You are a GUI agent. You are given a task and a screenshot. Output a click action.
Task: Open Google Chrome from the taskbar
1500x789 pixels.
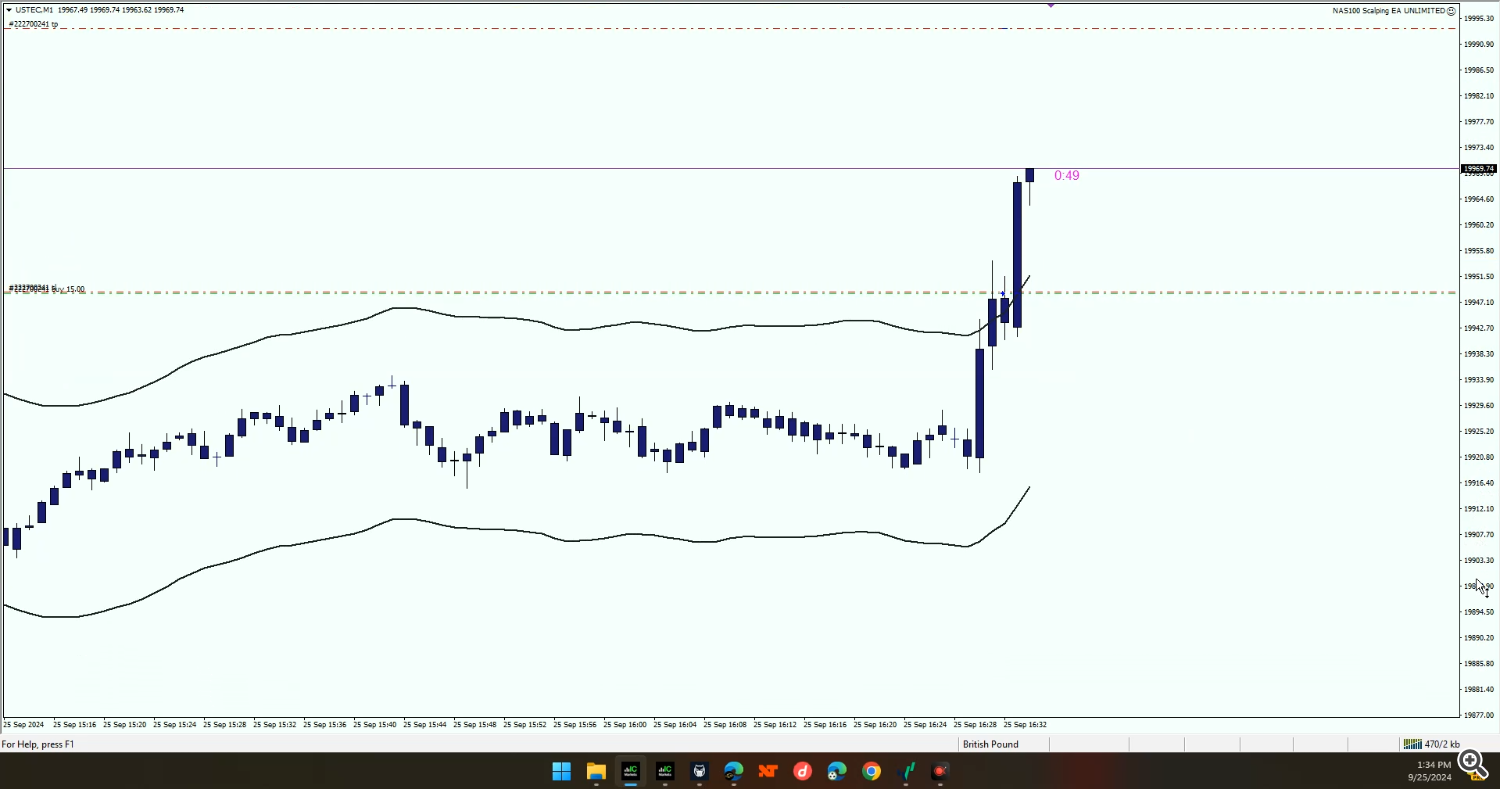[871, 771]
